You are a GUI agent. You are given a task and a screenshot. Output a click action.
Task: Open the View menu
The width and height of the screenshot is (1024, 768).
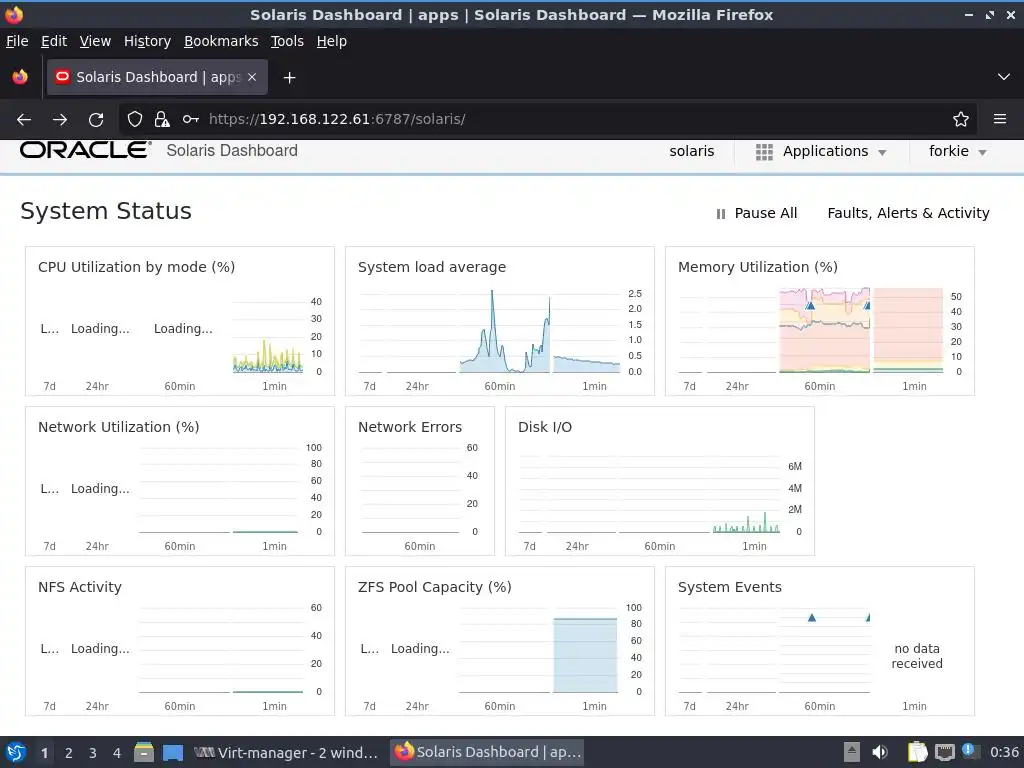[x=95, y=41]
